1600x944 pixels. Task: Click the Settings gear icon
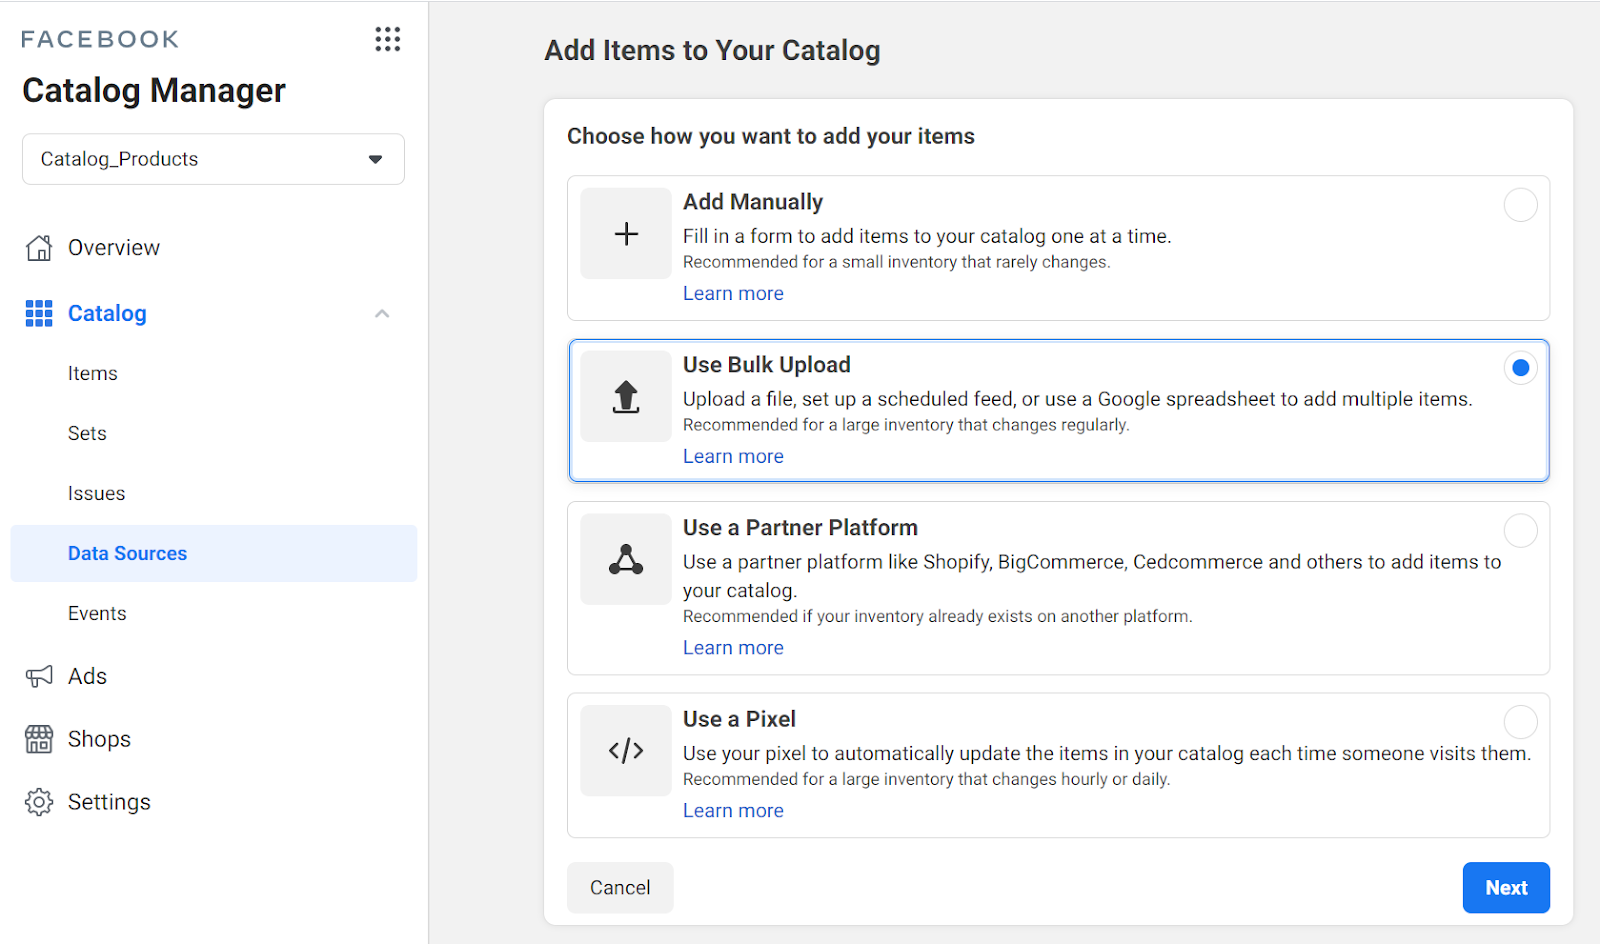39,802
